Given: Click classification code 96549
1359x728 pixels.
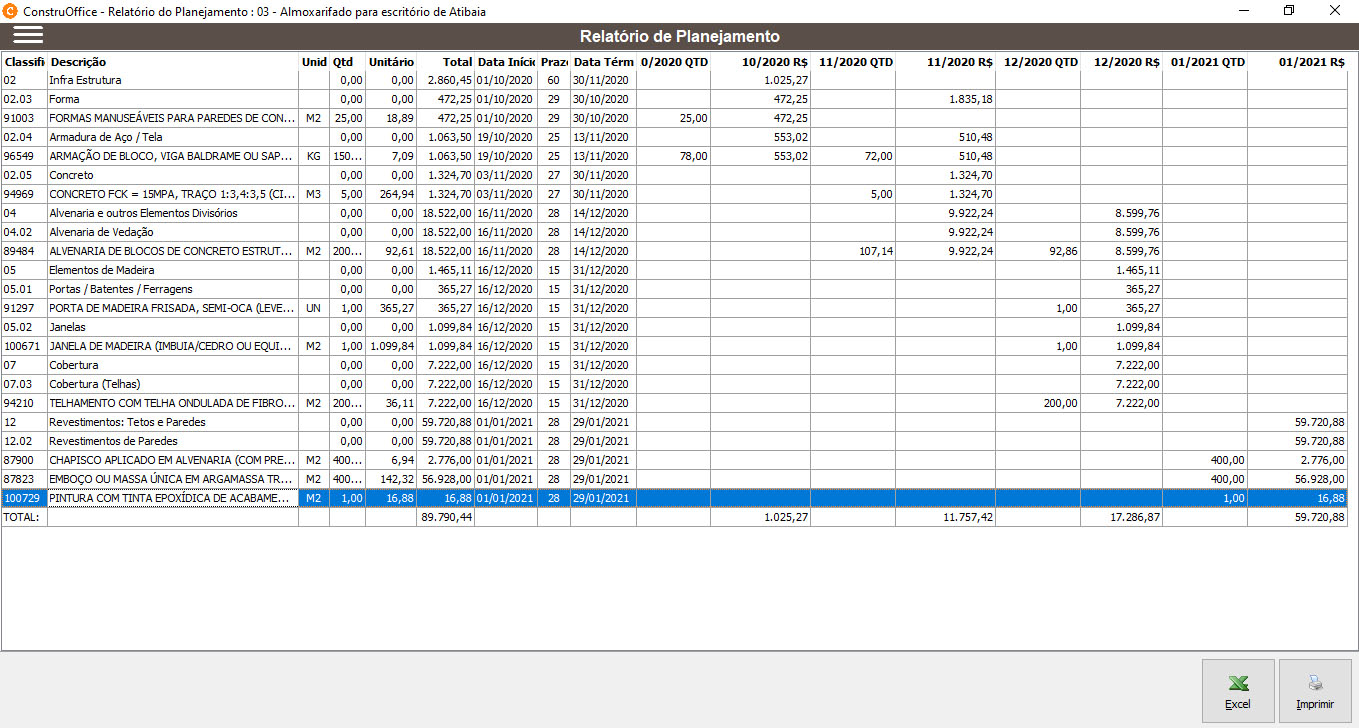Looking at the screenshot, I should 20,156.
